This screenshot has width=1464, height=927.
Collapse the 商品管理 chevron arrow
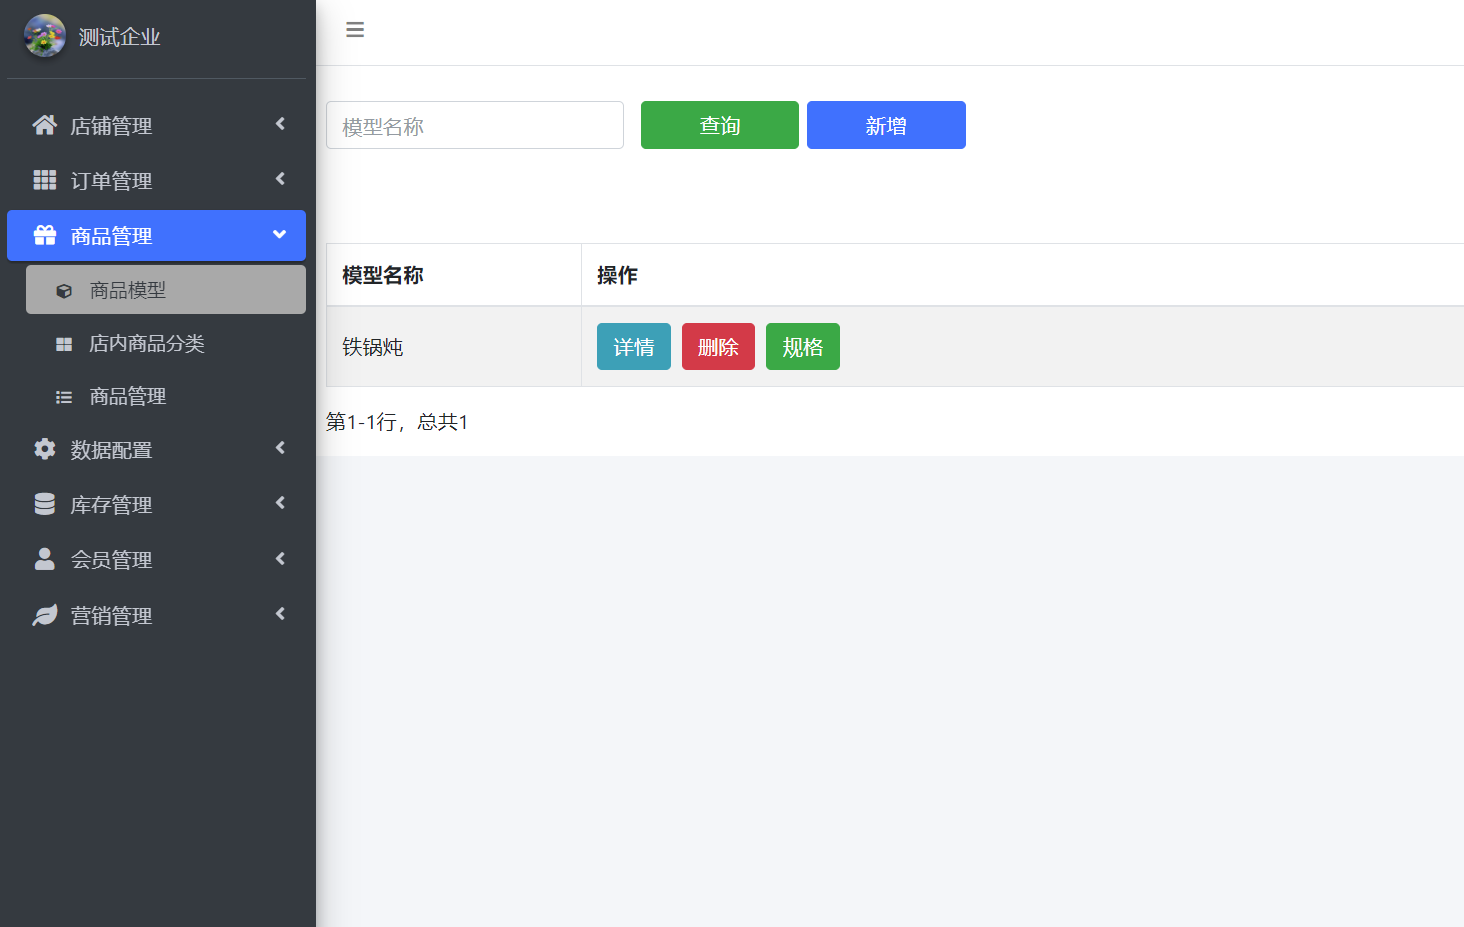[x=280, y=235]
